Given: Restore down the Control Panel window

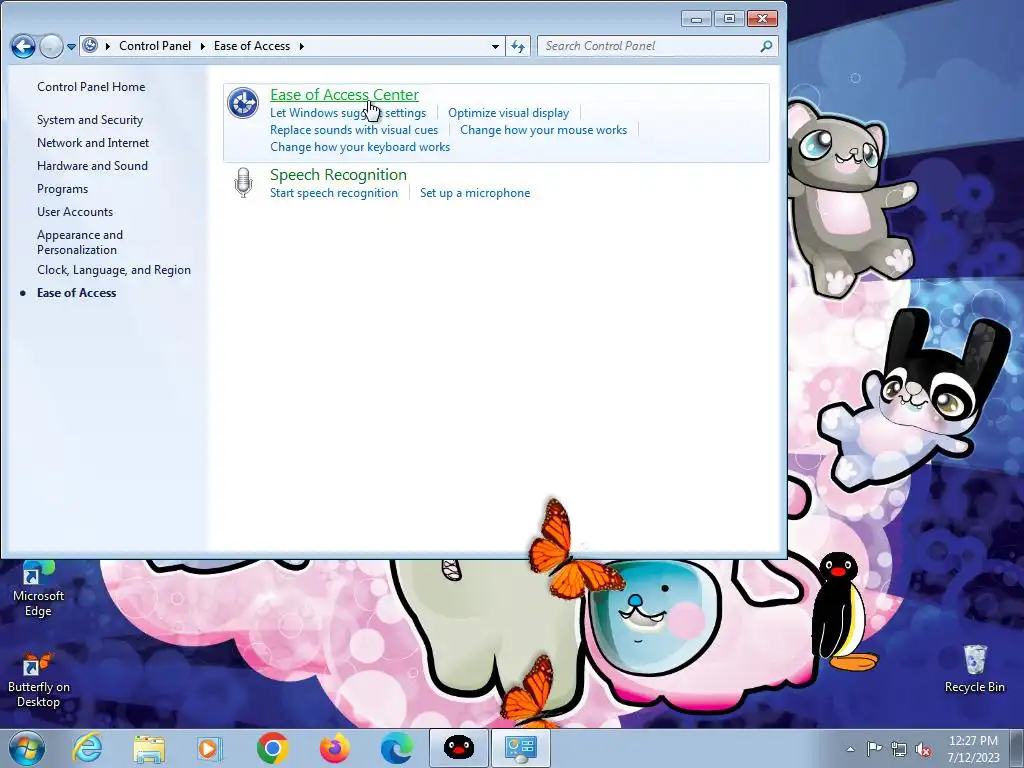Looking at the screenshot, I should [x=729, y=19].
